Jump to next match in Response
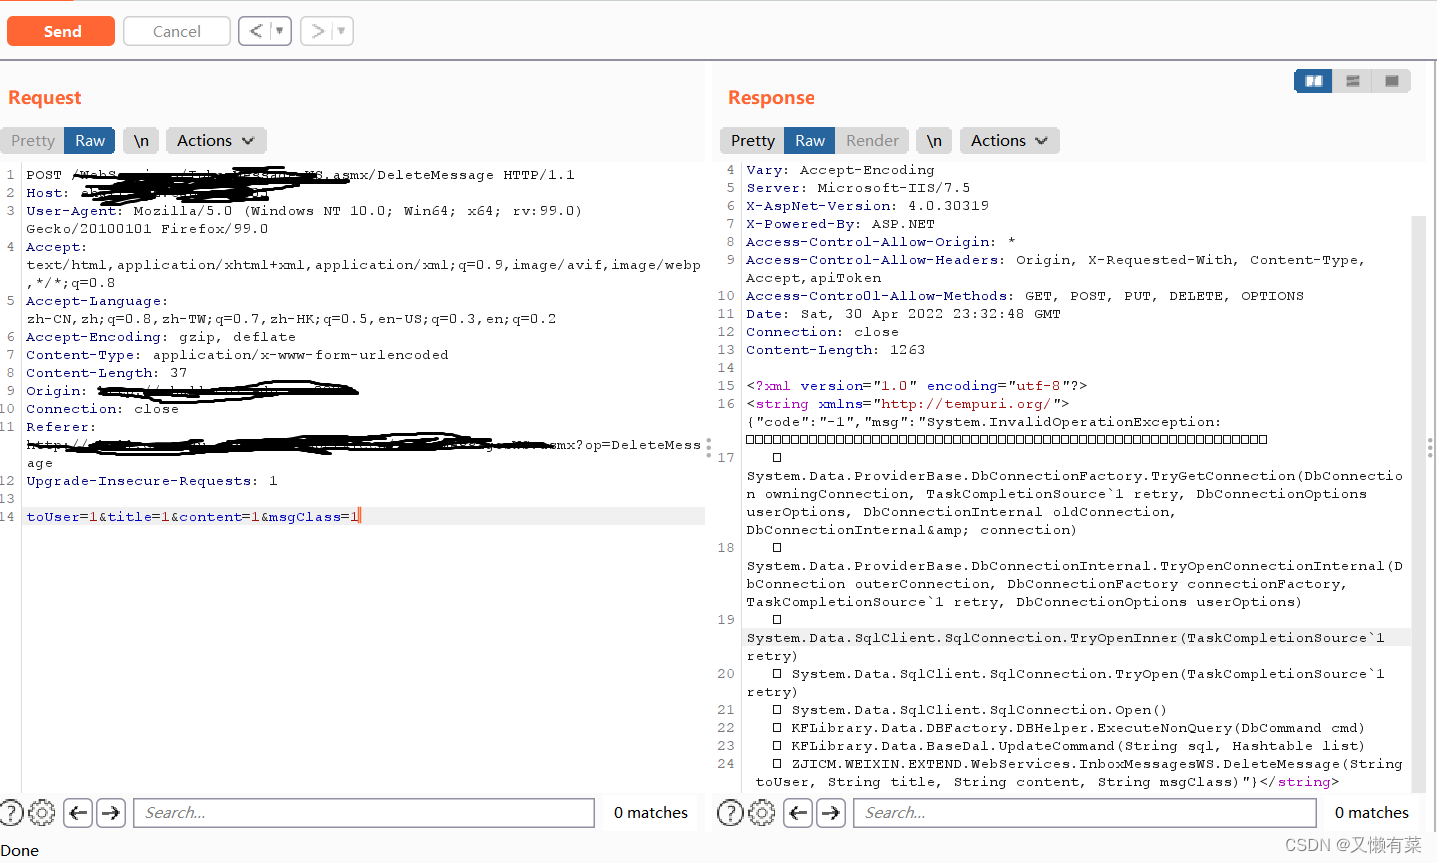Image resolution: width=1437 pixels, height=863 pixels. (831, 813)
